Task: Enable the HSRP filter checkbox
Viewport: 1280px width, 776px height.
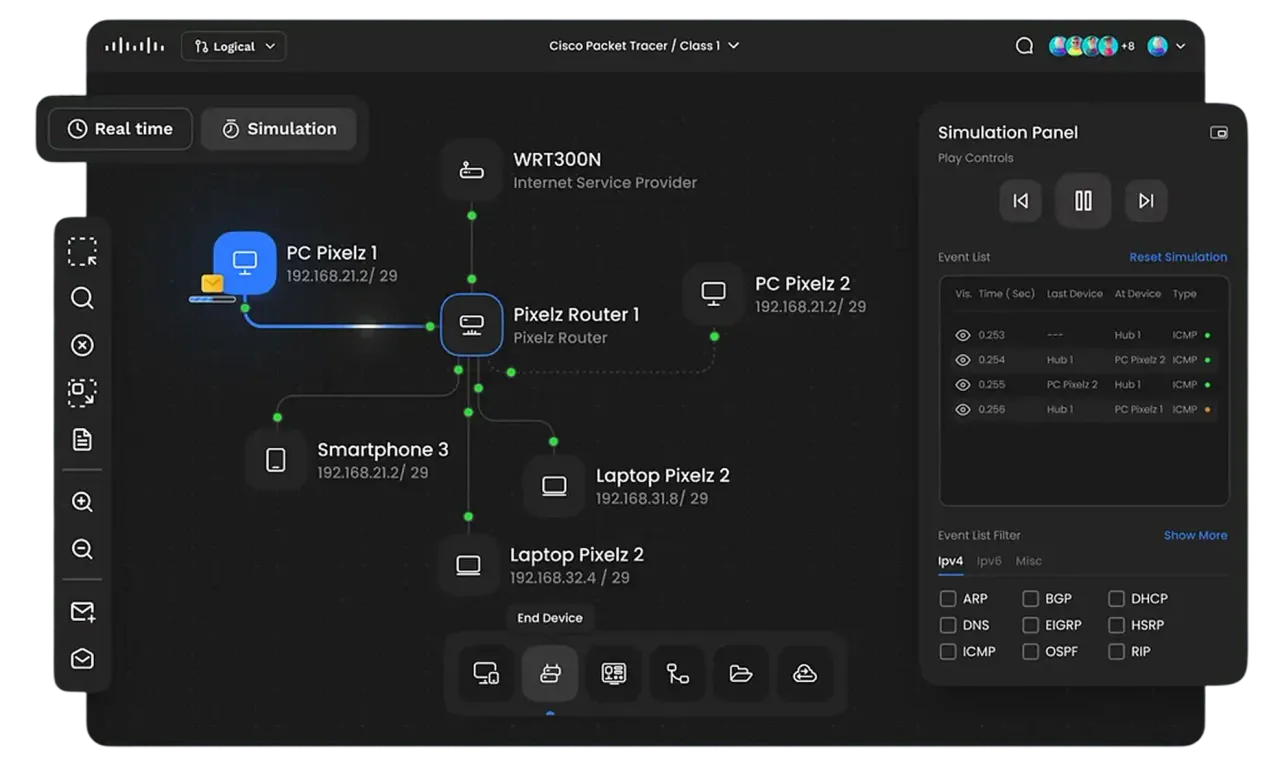Action: (x=1116, y=625)
